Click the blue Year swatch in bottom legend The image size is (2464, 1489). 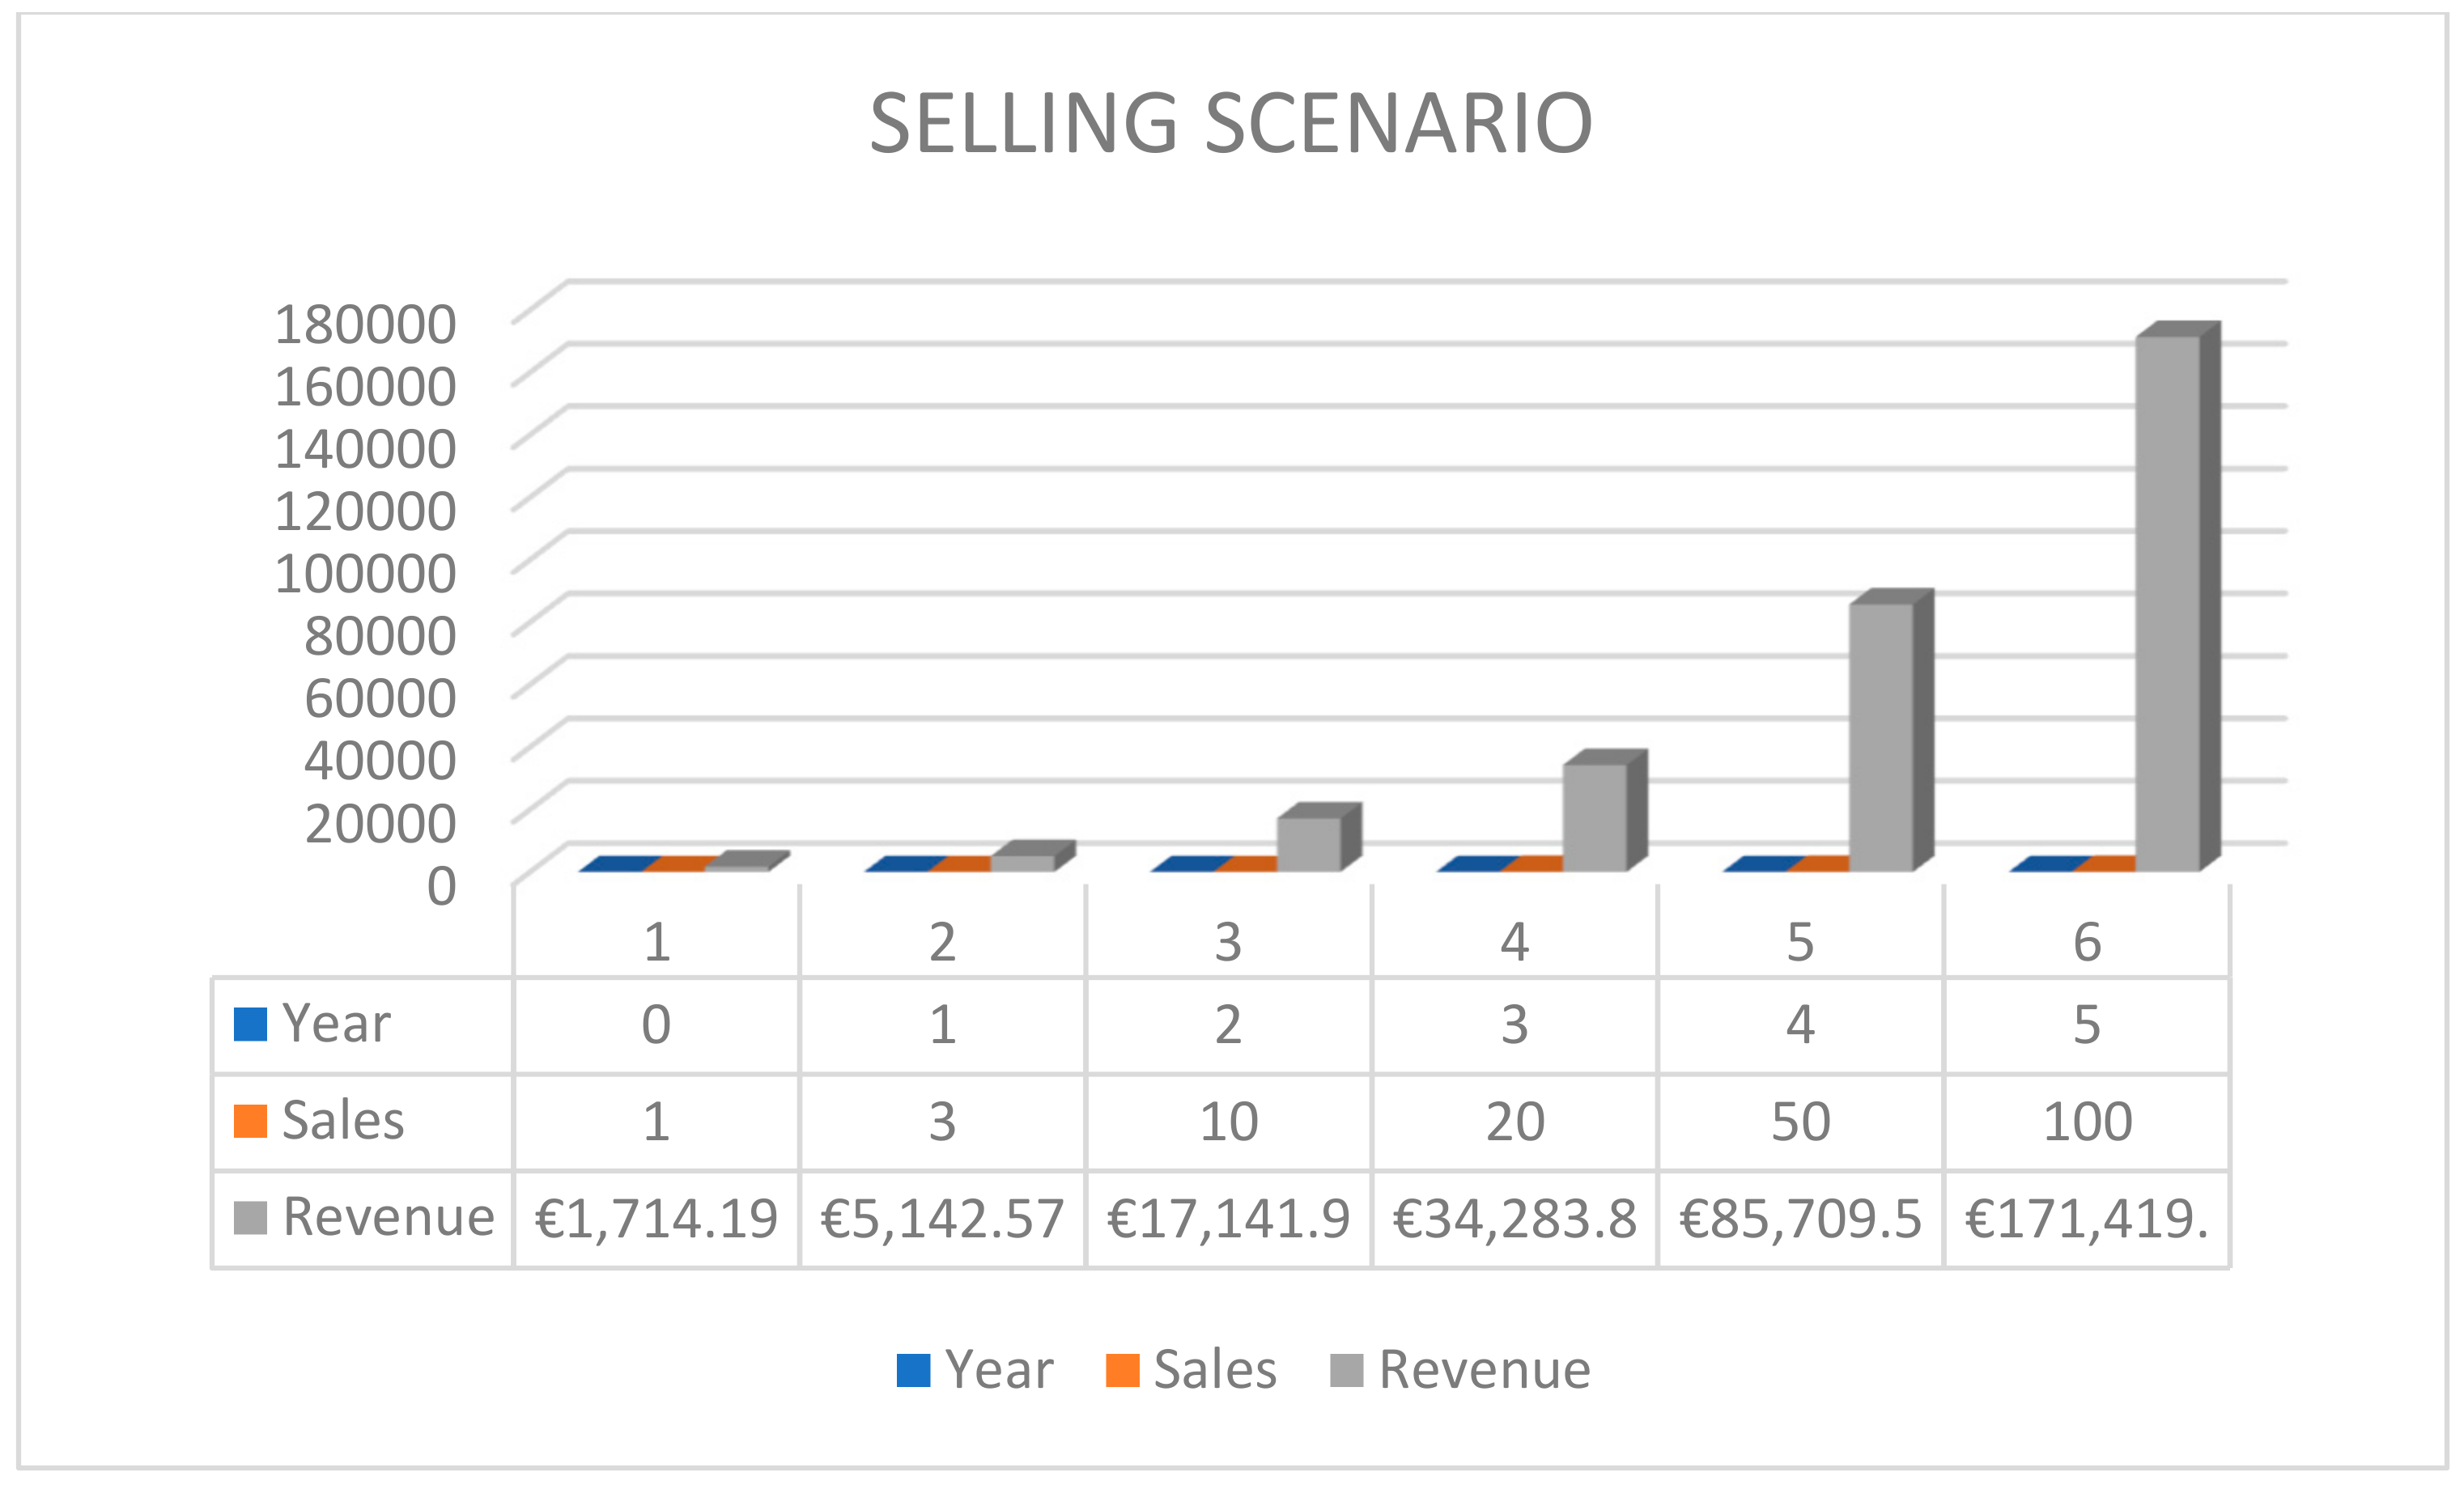point(913,1370)
